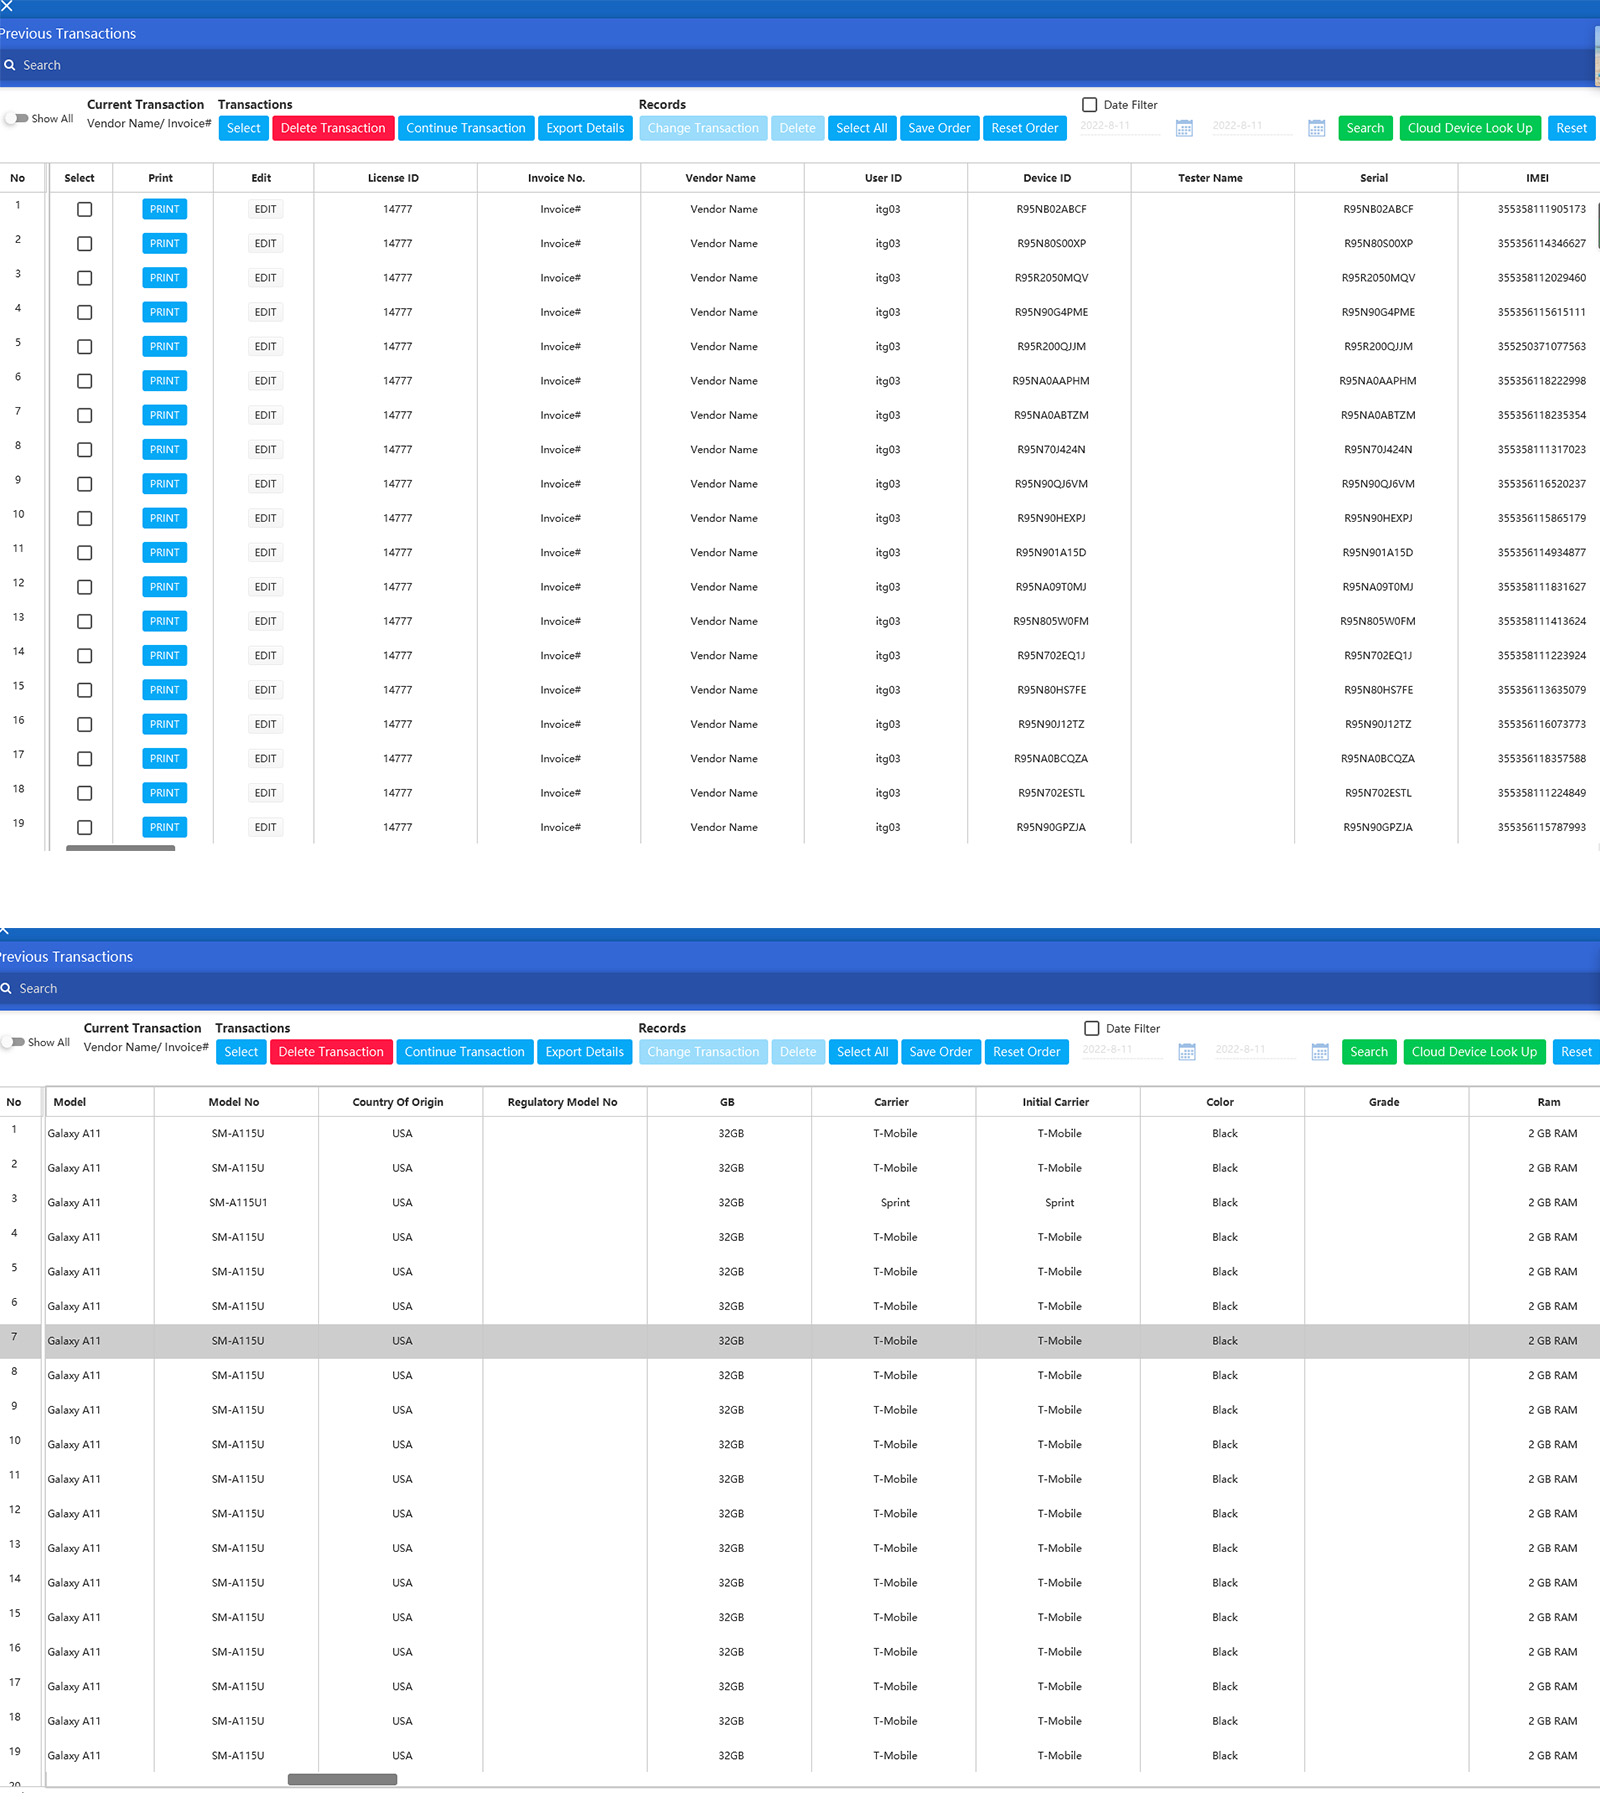
Task: Select the Sprint carrier row with model SM-A115U1
Action: point(895,1203)
